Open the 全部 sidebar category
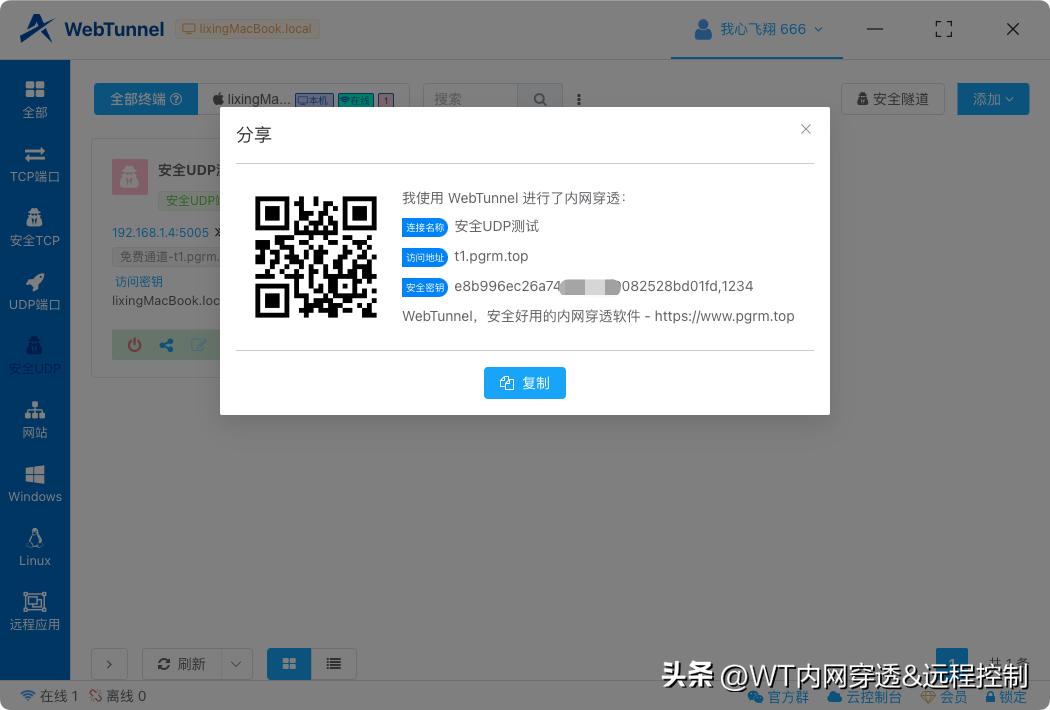Viewport: 1050px width, 710px height. coord(35,100)
